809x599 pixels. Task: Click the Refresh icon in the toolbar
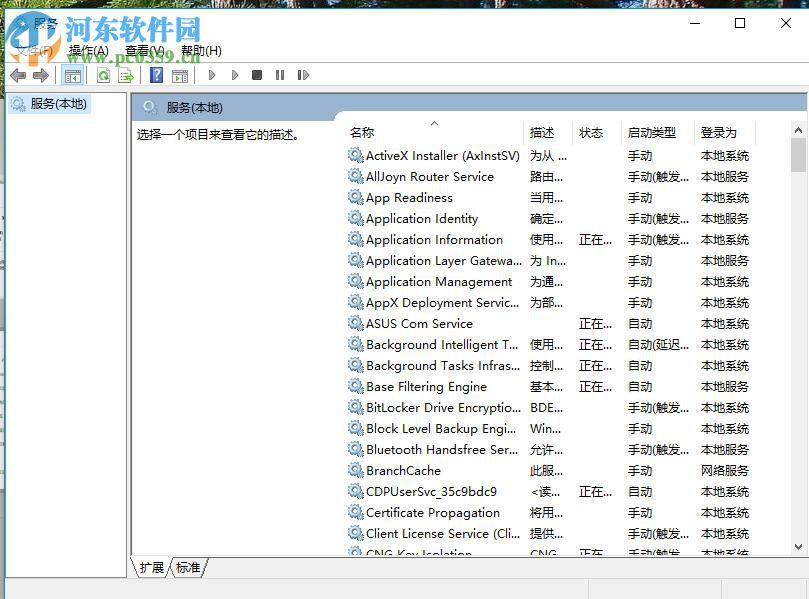103,75
